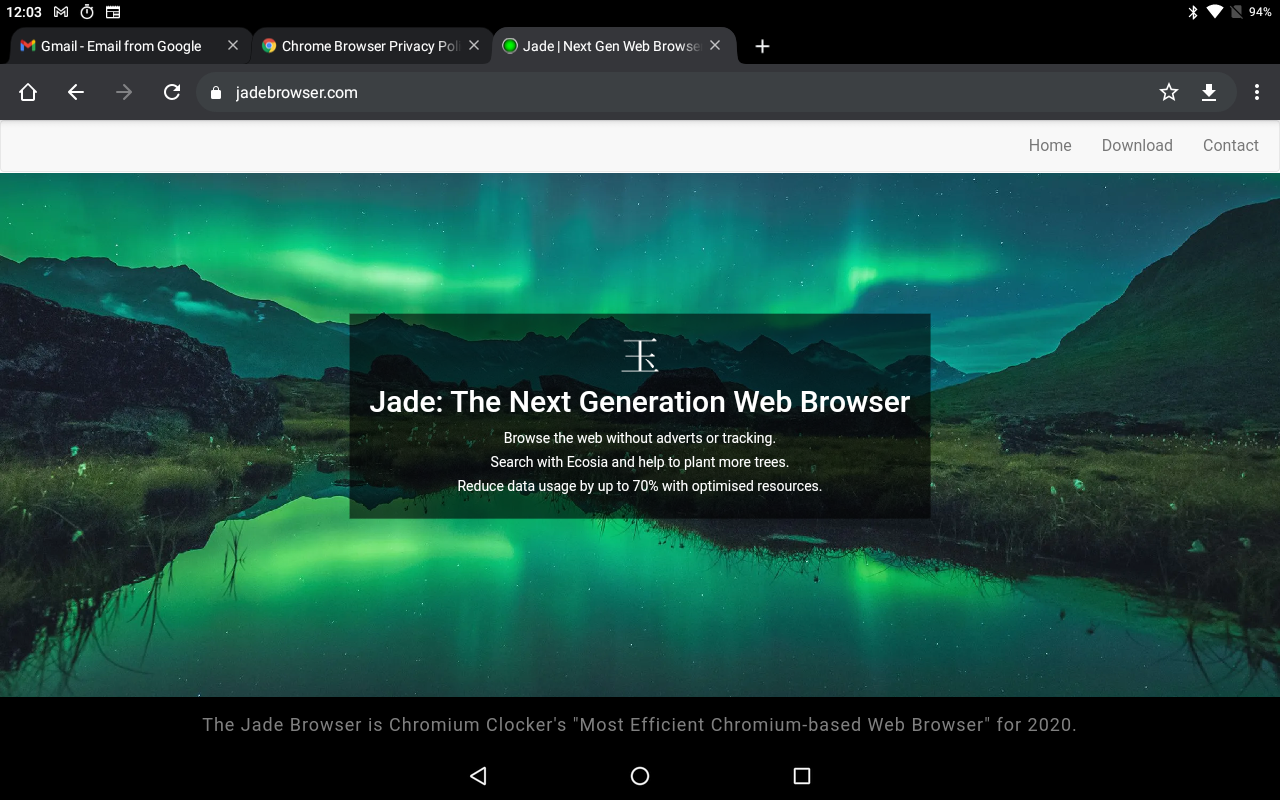Tap the Android back navigation button
Image resolution: width=1280 pixels, height=800 pixels.
pyautogui.click(x=478, y=776)
